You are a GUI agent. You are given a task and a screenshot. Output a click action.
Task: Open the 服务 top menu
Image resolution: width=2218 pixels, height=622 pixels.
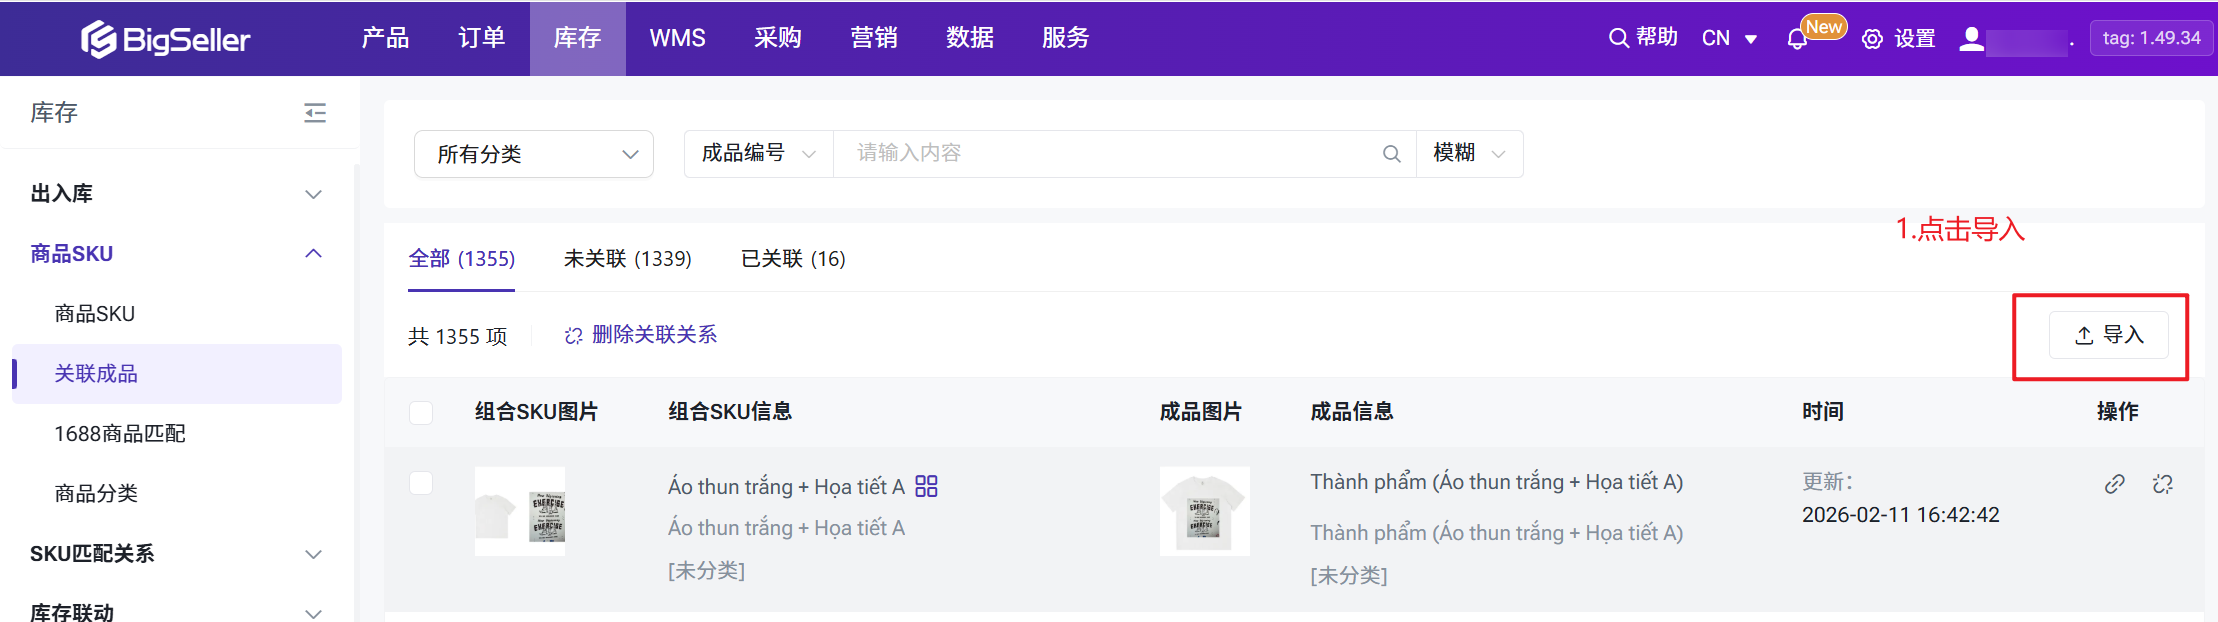pyautogui.click(x=1066, y=38)
